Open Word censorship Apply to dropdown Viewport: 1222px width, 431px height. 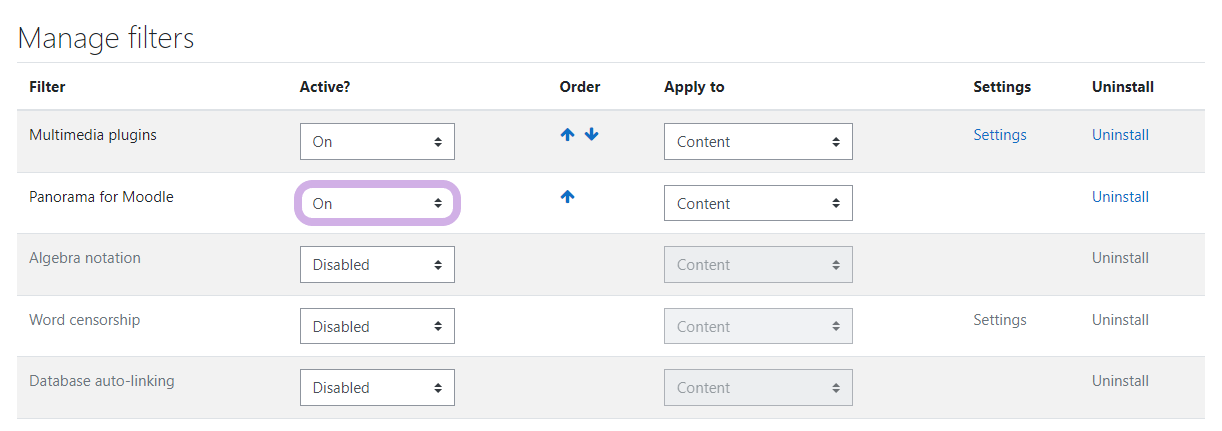pos(758,326)
